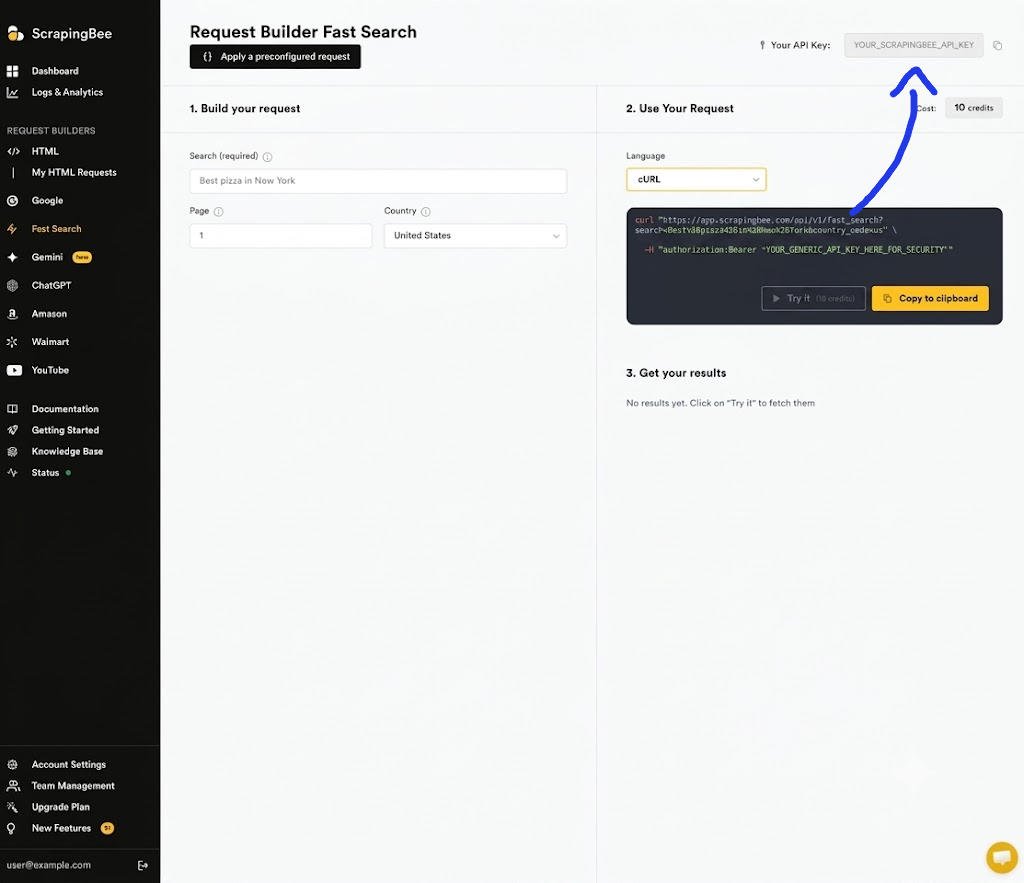The width and height of the screenshot is (1024, 883).
Task: Click the Upgrade Plan icon
Action: (12, 807)
